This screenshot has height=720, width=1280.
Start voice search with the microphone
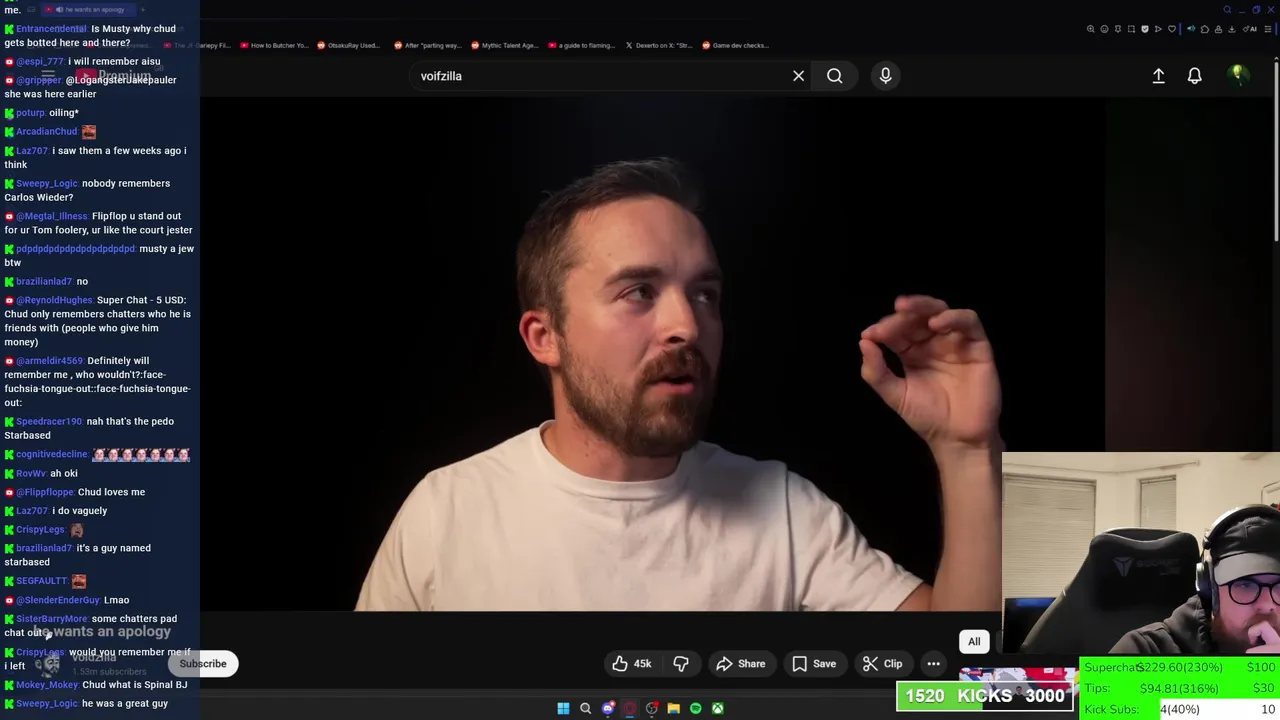point(885,76)
